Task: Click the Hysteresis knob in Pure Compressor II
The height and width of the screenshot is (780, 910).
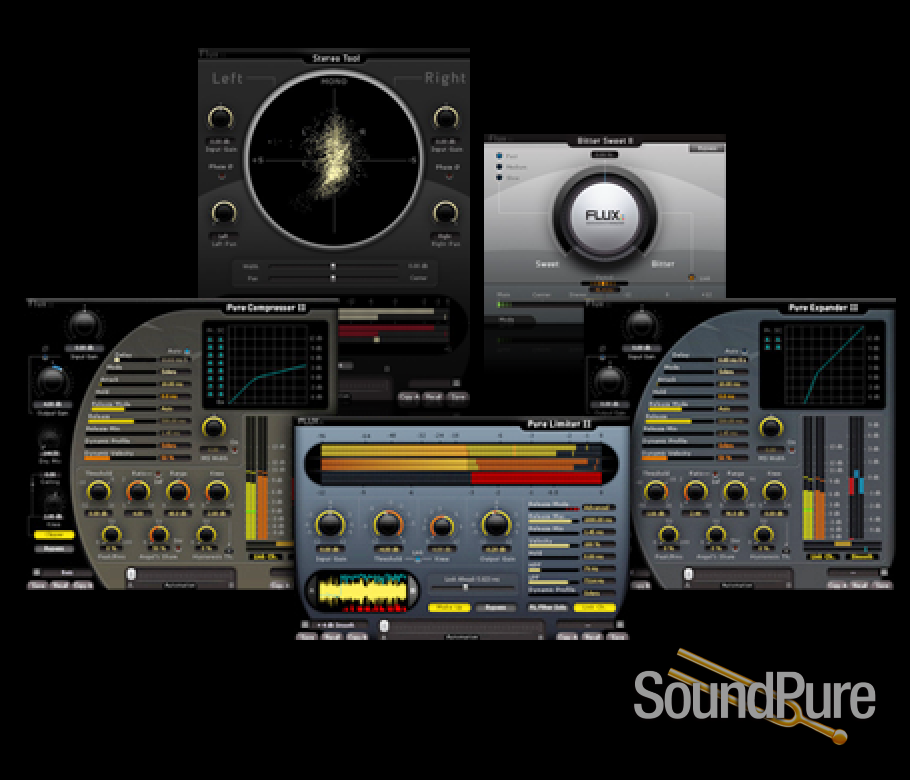Action: click(205, 535)
